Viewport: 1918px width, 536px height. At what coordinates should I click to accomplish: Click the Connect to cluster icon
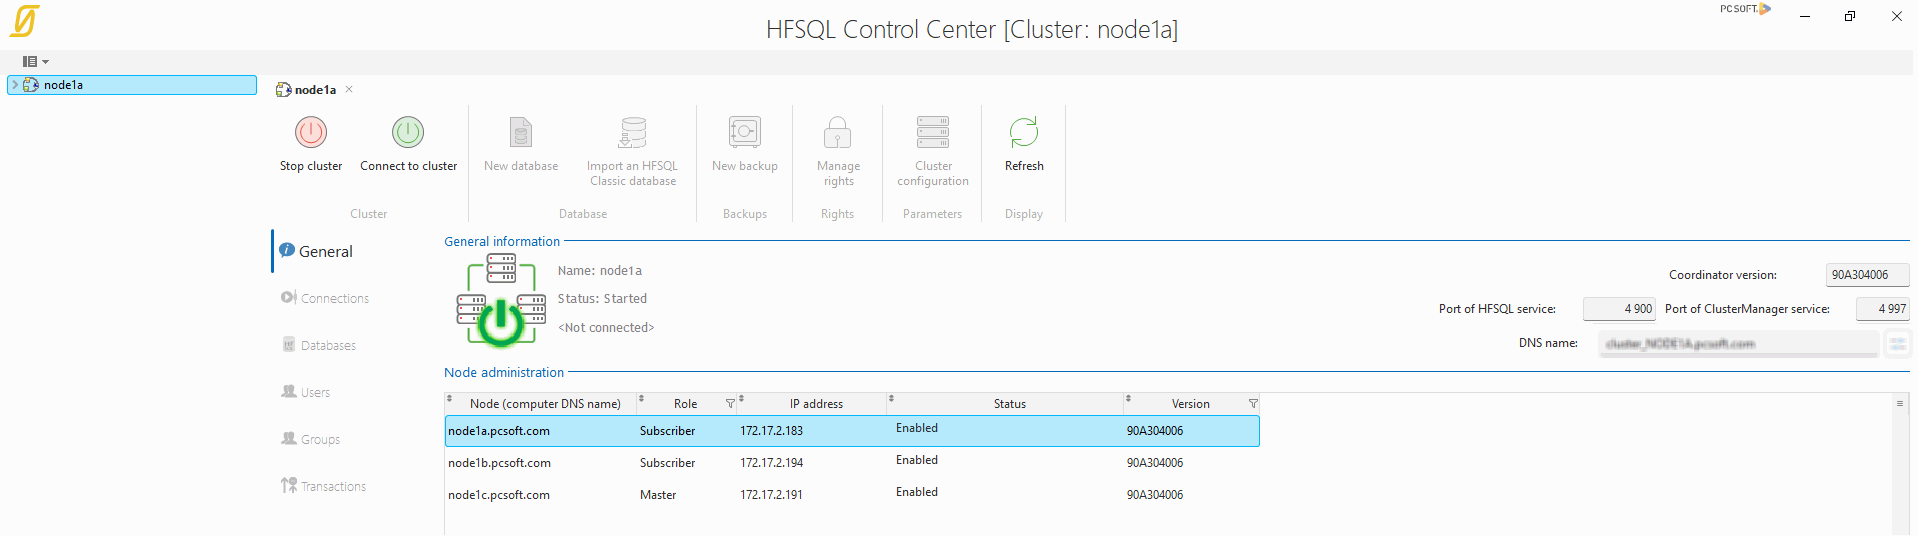click(x=408, y=132)
